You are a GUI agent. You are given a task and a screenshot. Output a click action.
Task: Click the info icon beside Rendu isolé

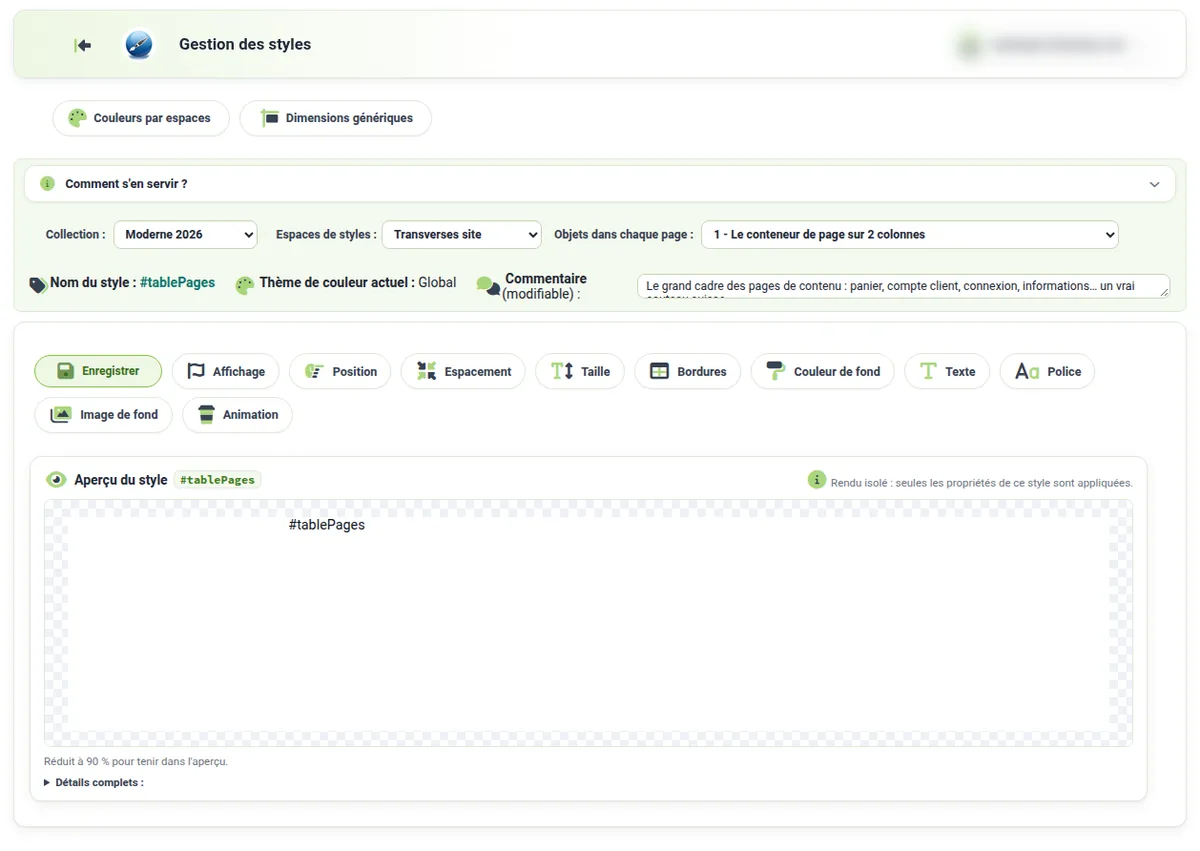pyautogui.click(x=817, y=480)
